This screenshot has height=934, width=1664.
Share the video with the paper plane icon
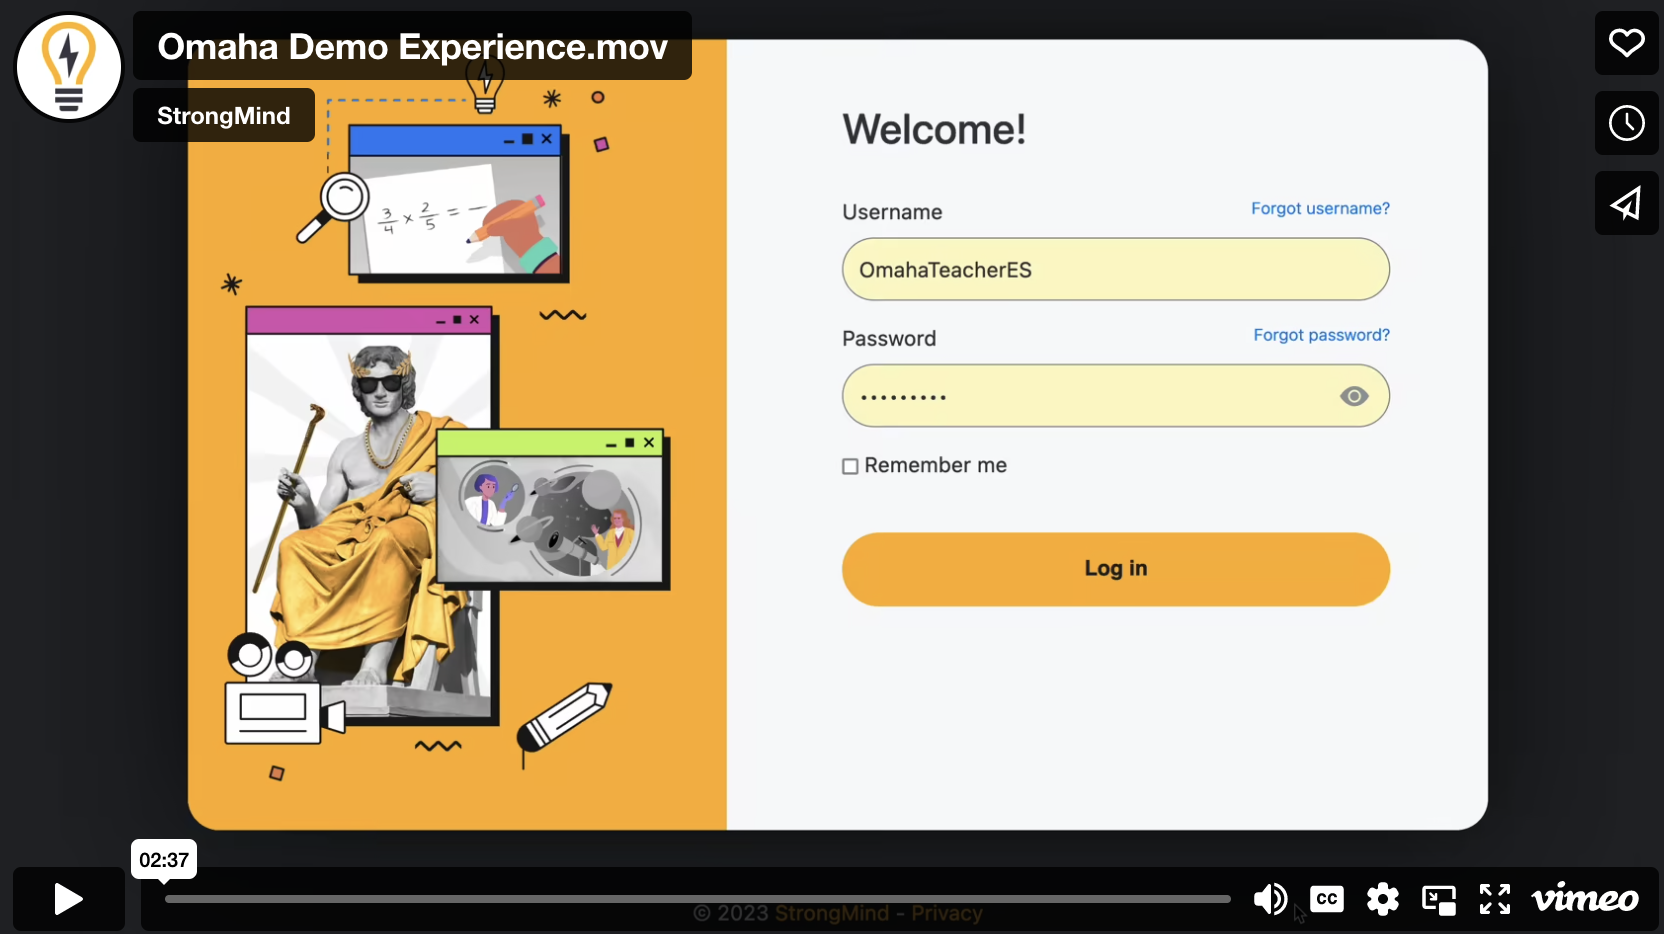[x=1626, y=203]
